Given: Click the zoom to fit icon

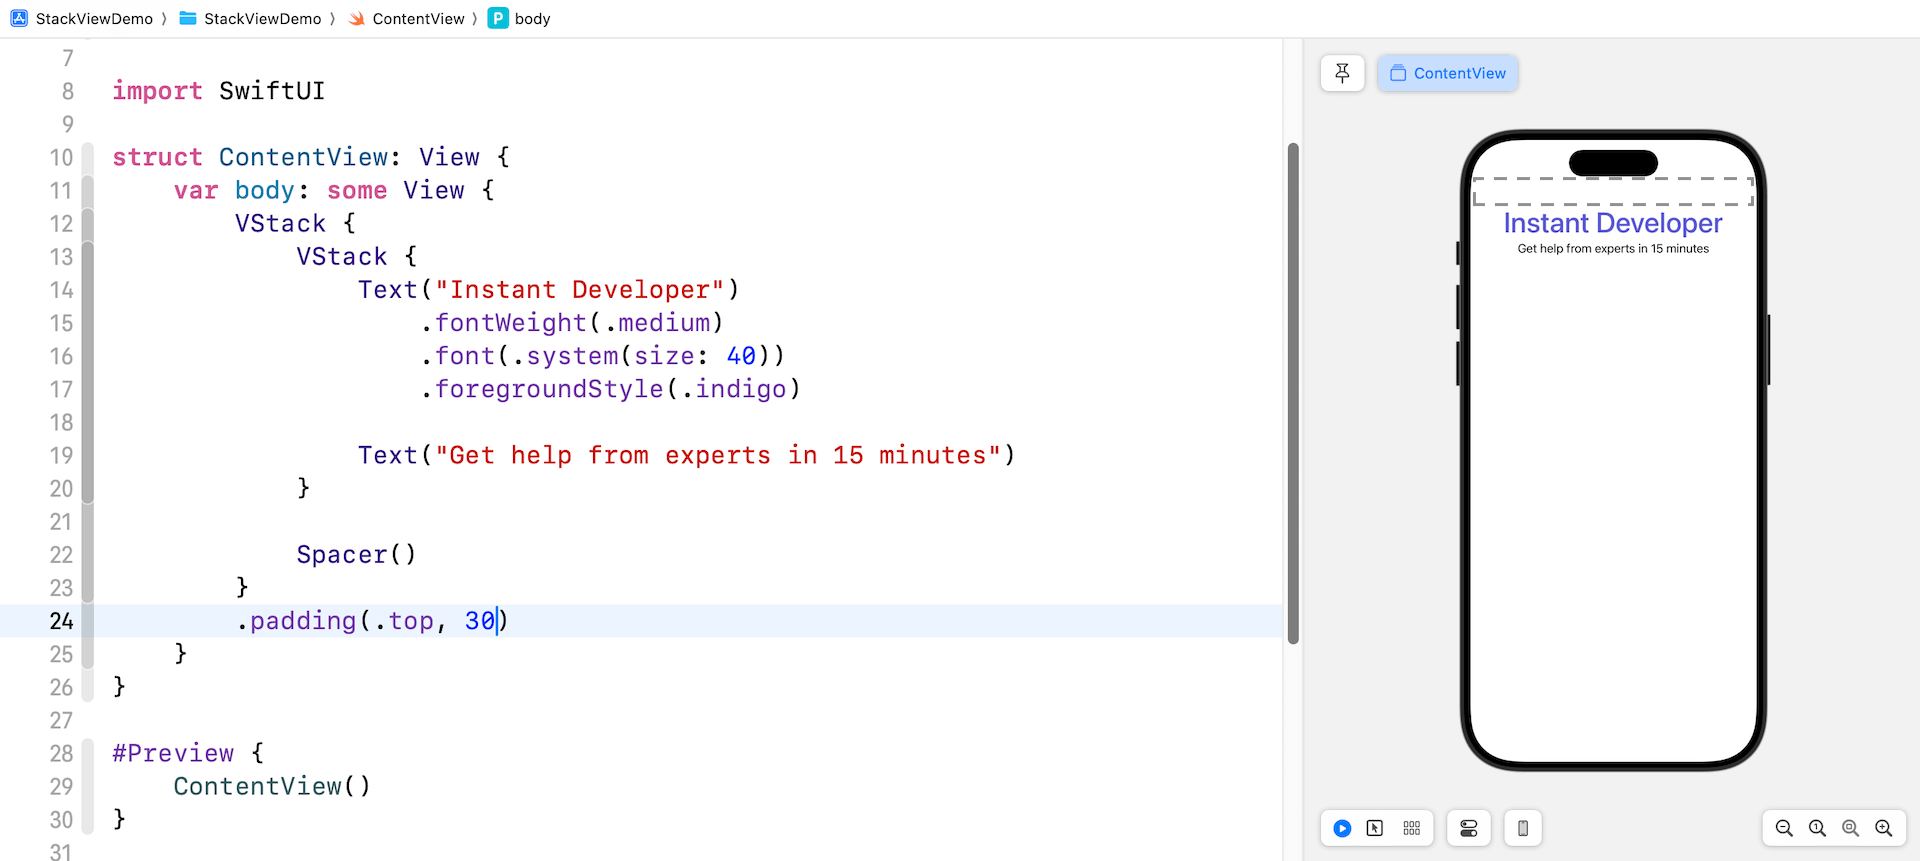Looking at the screenshot, I should (x=1850, y=828).
